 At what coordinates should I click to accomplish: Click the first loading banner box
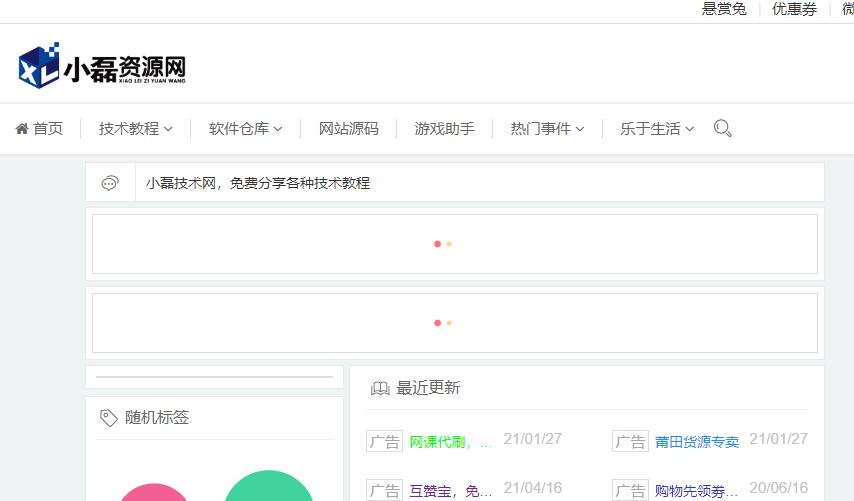pyautogui.click(x=455, y=244)
